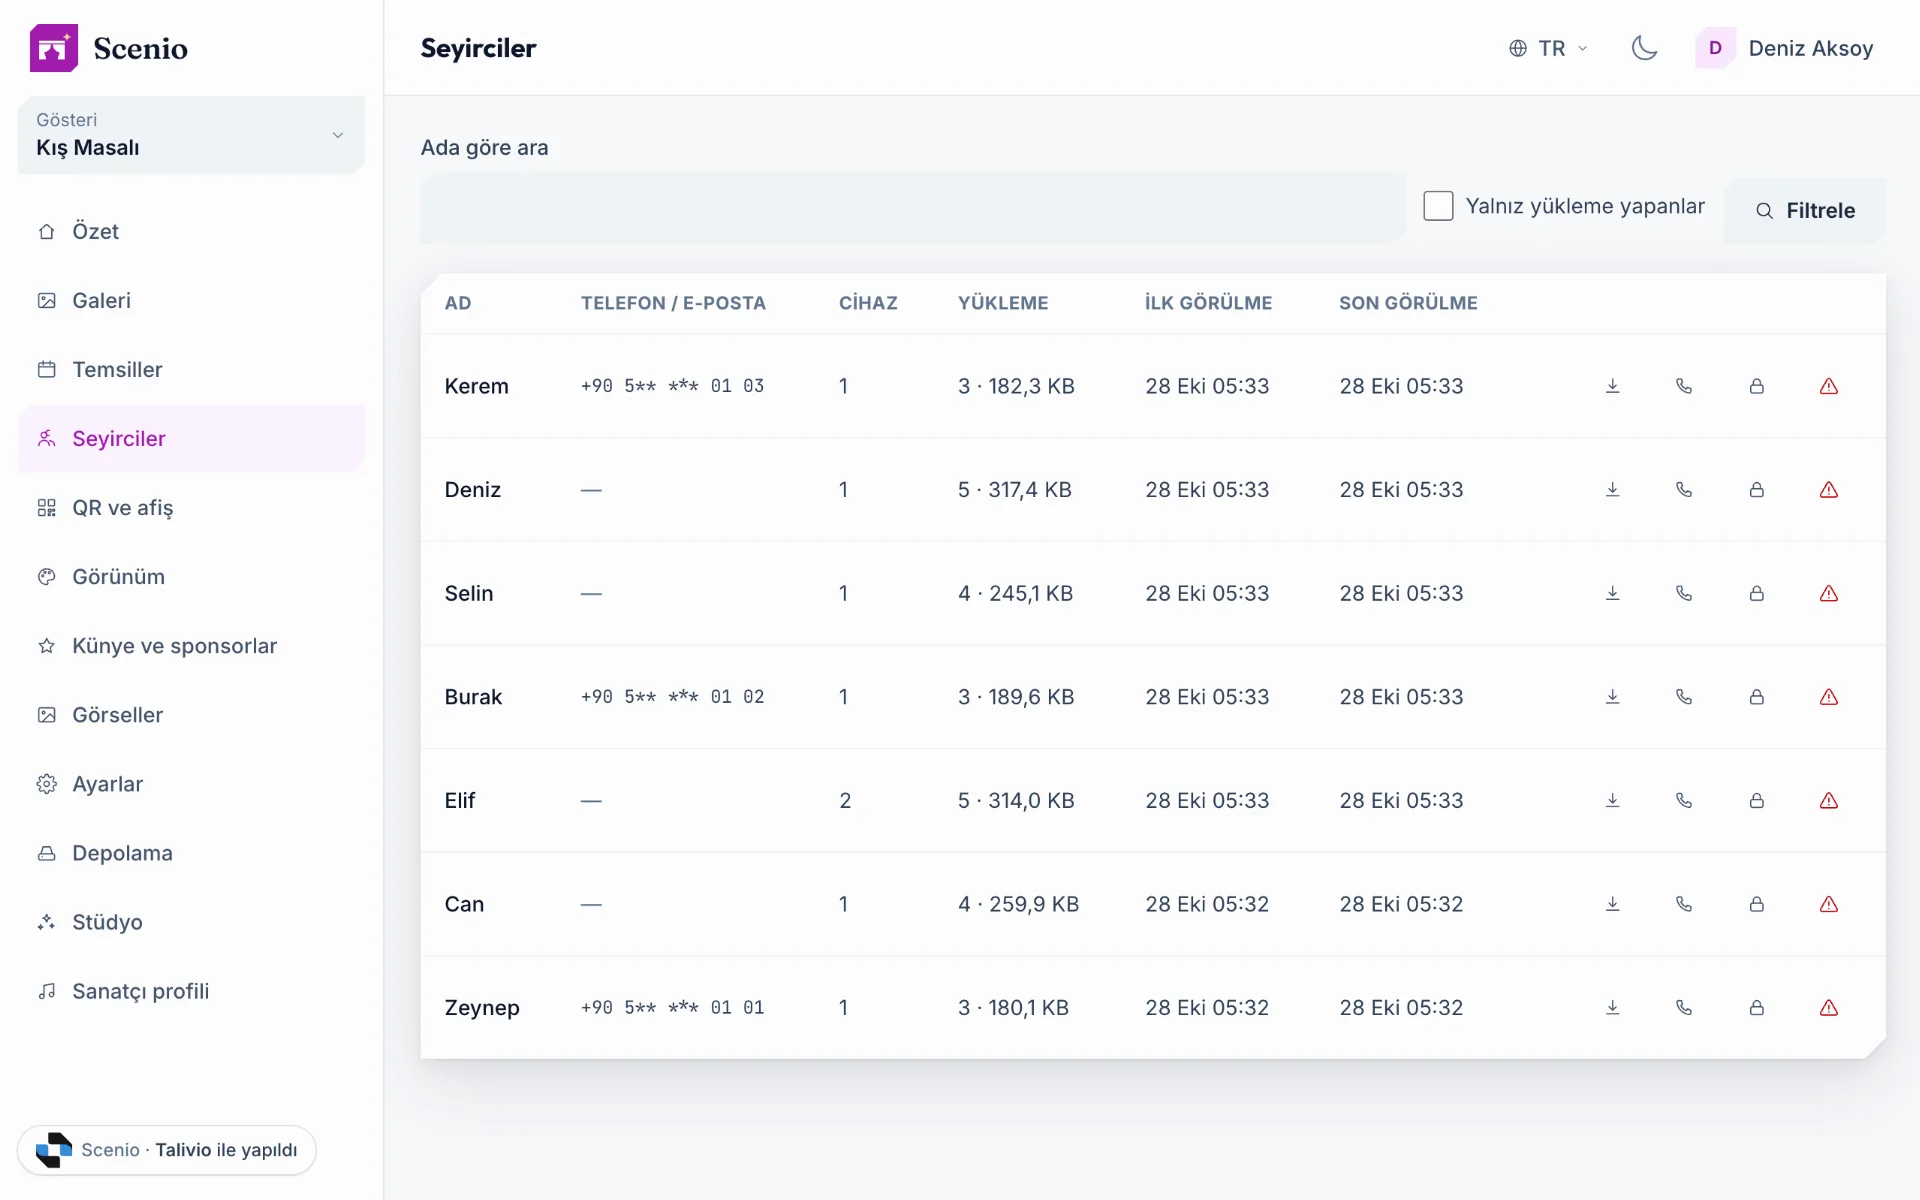
Task: Enable the Yalnız yükleme yapanlar checkbox
Action: pos(1438,206)
